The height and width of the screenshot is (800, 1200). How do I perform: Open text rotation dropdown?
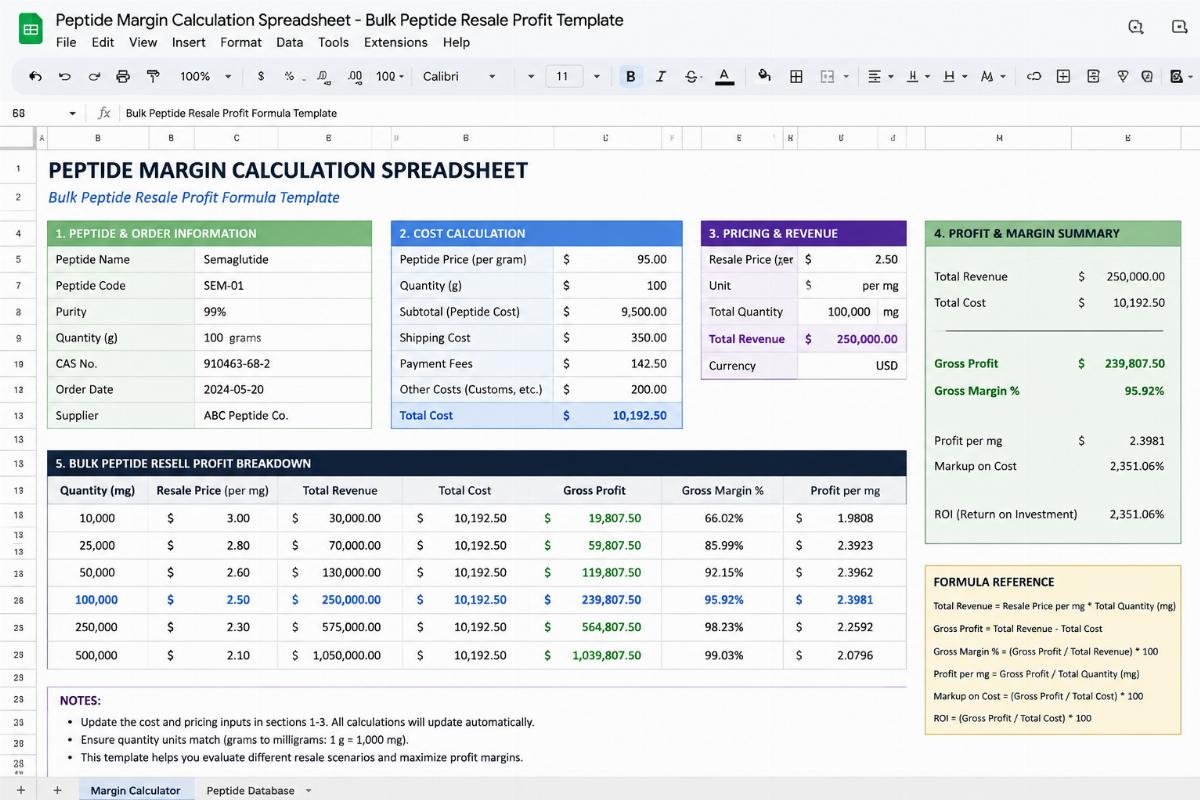coord(993,76)
